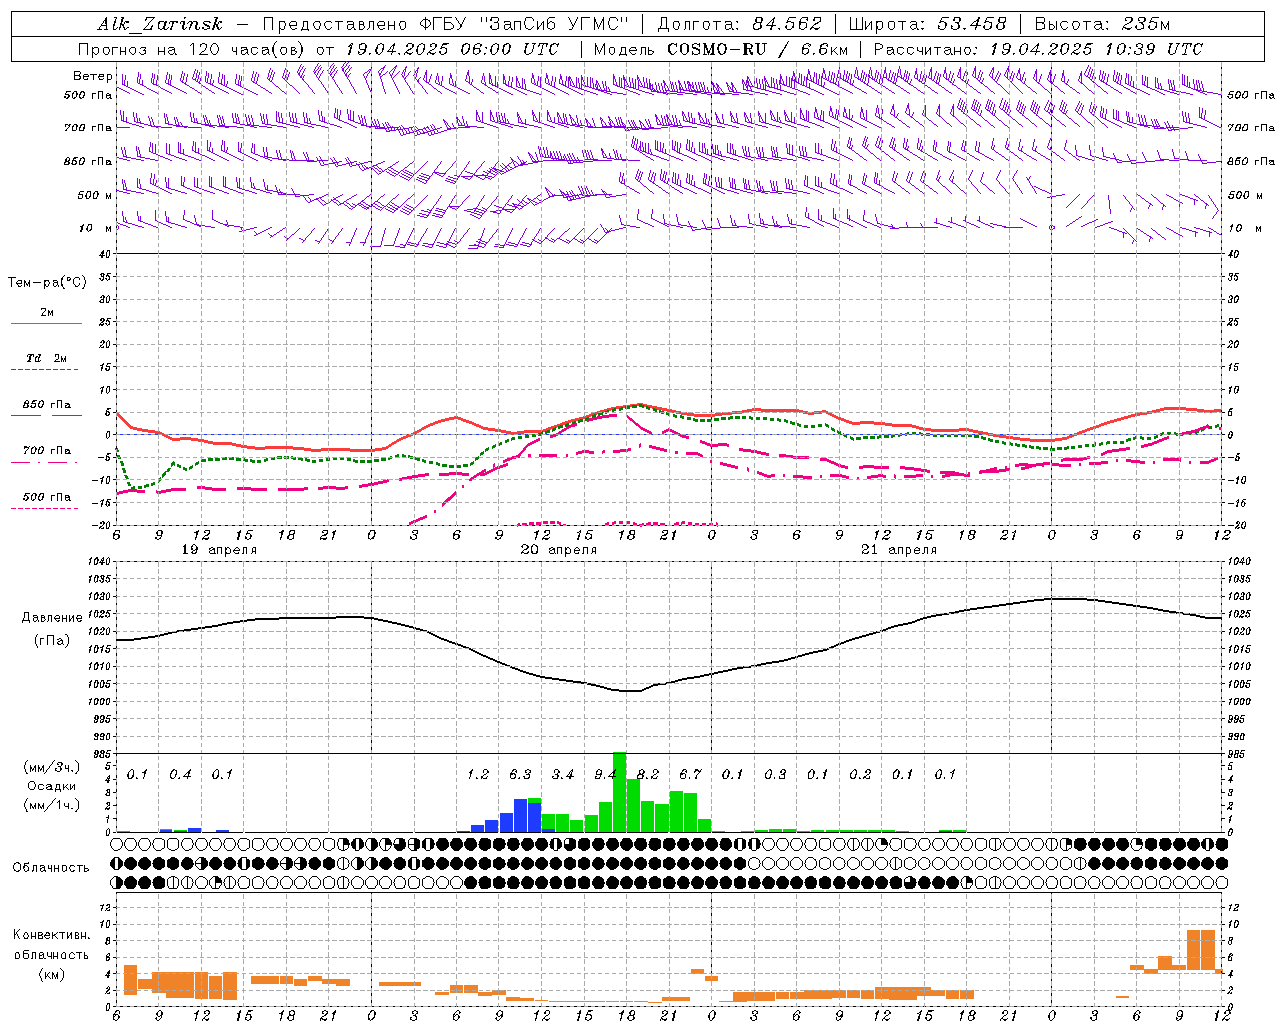1280x1024 pixels.
Task: Click the 3-hour precipitation value 0.3
Action: point(775,774)
